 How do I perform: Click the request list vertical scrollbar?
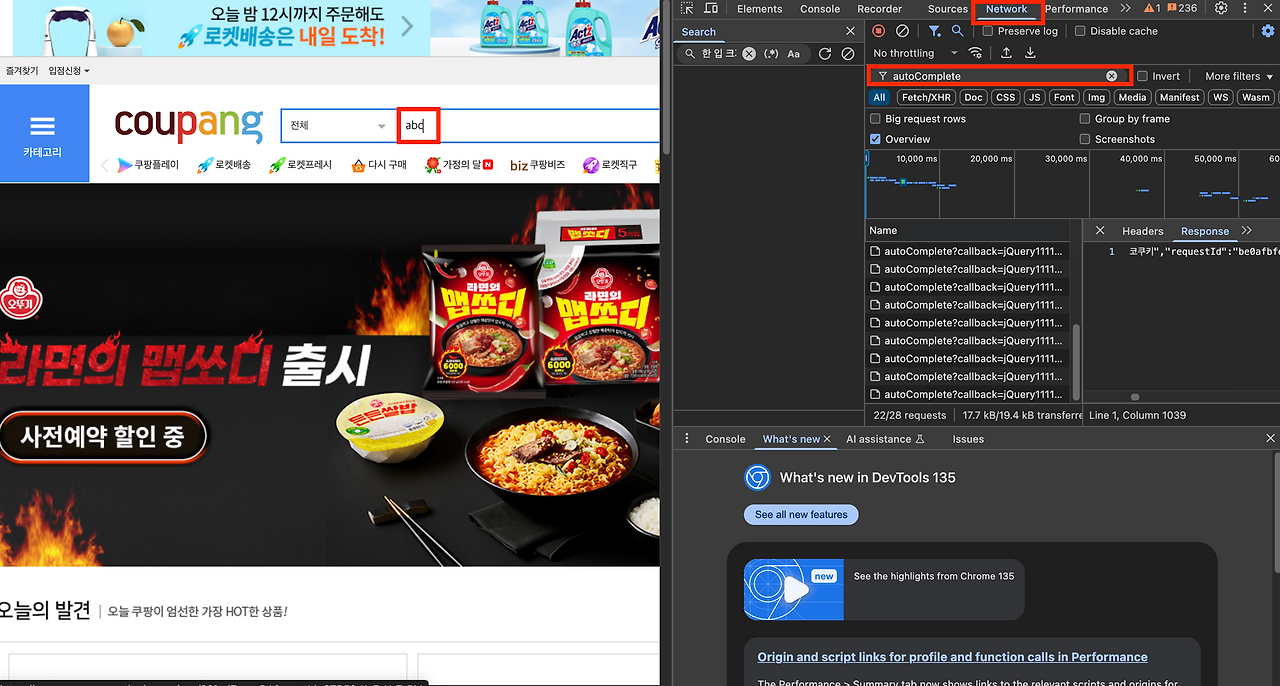click(1076, 362)
